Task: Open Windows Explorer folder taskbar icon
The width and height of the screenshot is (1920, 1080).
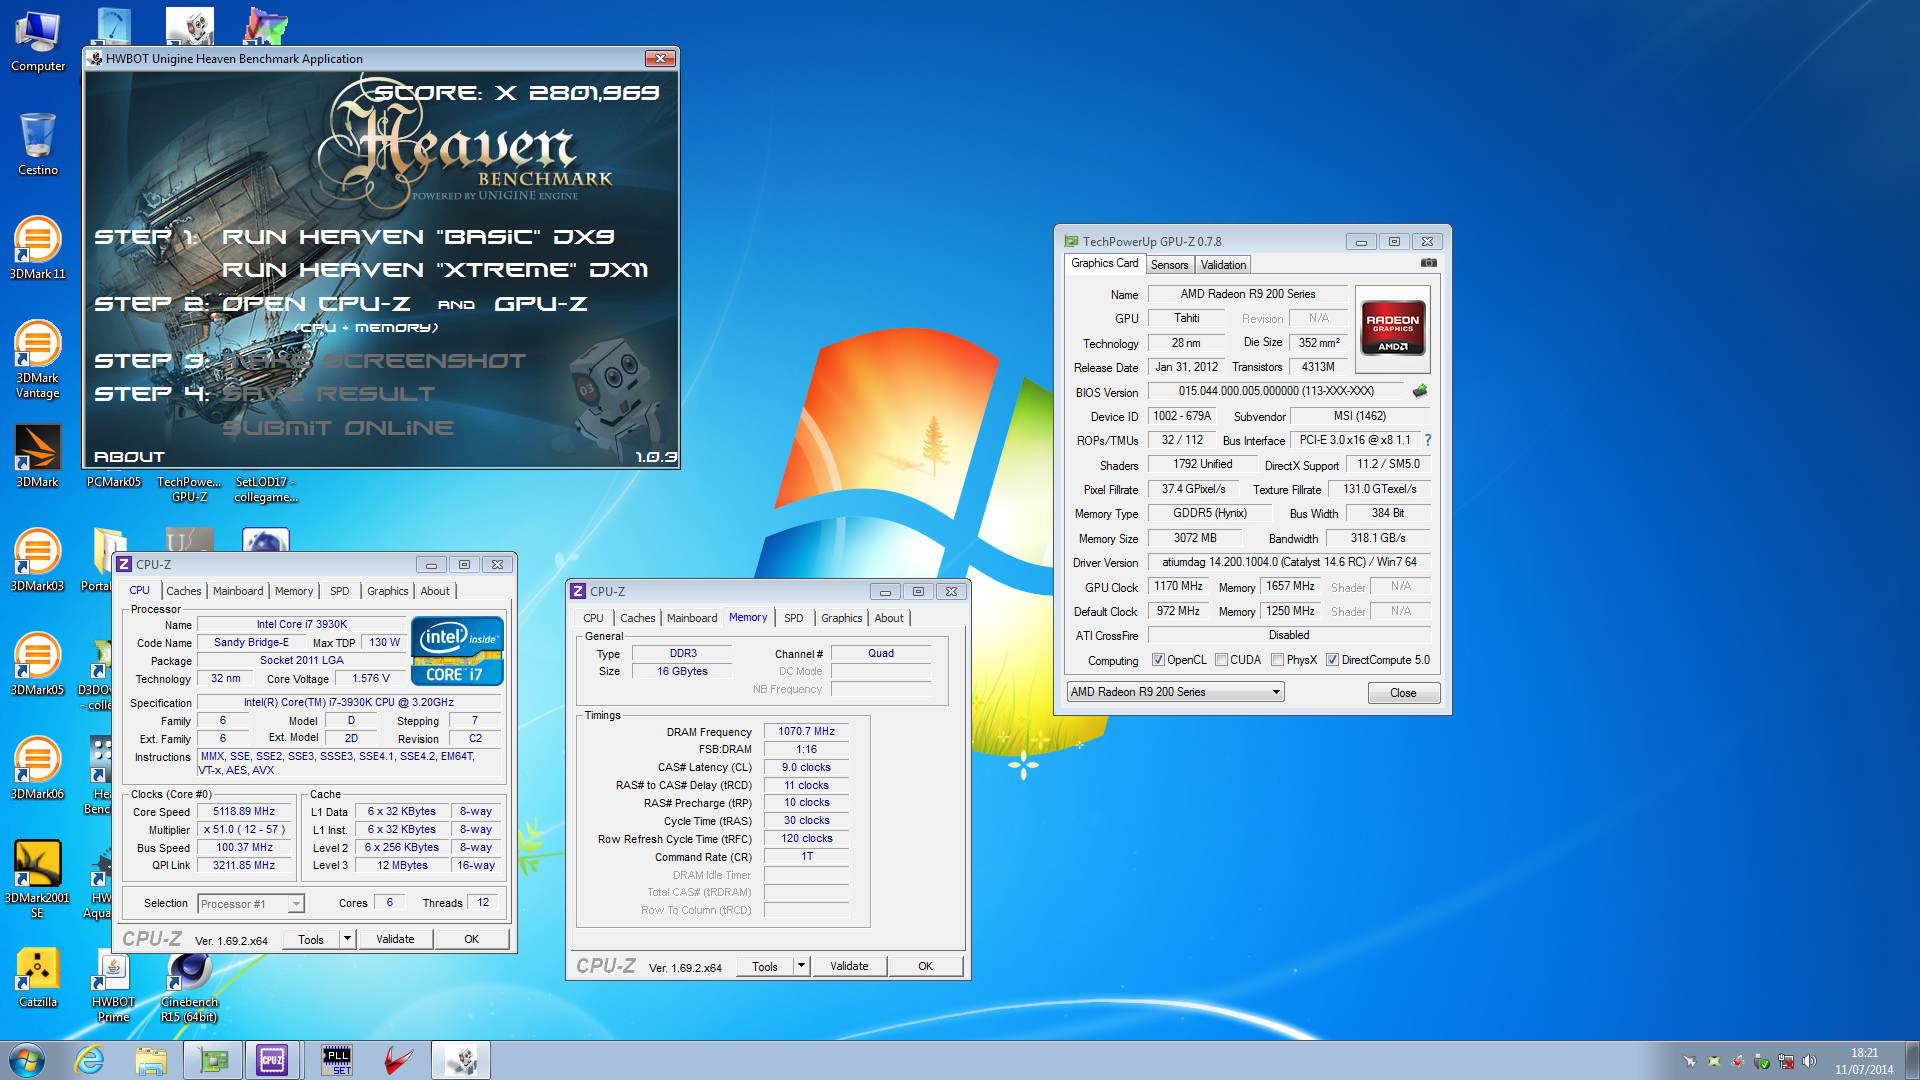Action: [151, 1060]
